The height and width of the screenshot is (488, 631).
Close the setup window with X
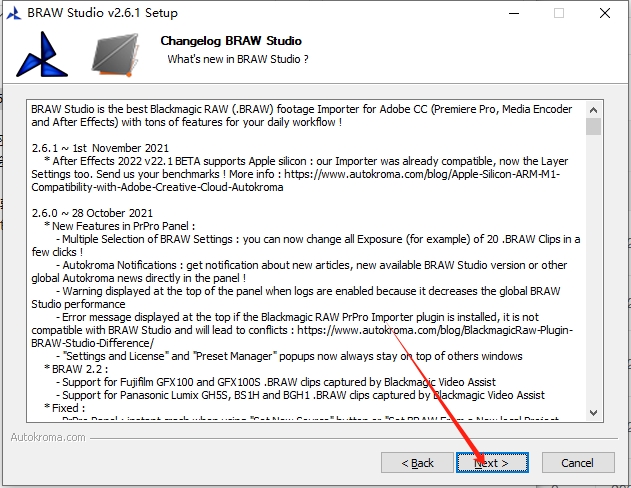604,13
